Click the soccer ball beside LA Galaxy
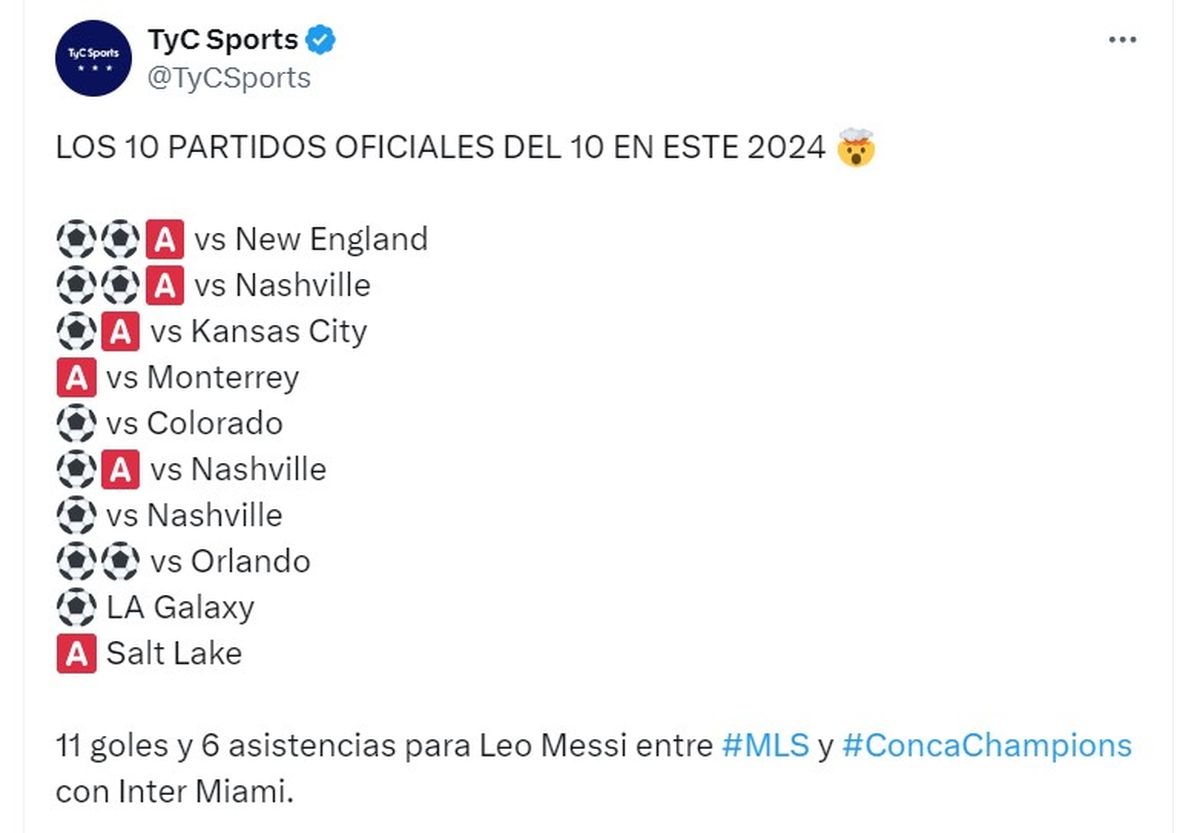1200x833 pixels. (76, 608)
